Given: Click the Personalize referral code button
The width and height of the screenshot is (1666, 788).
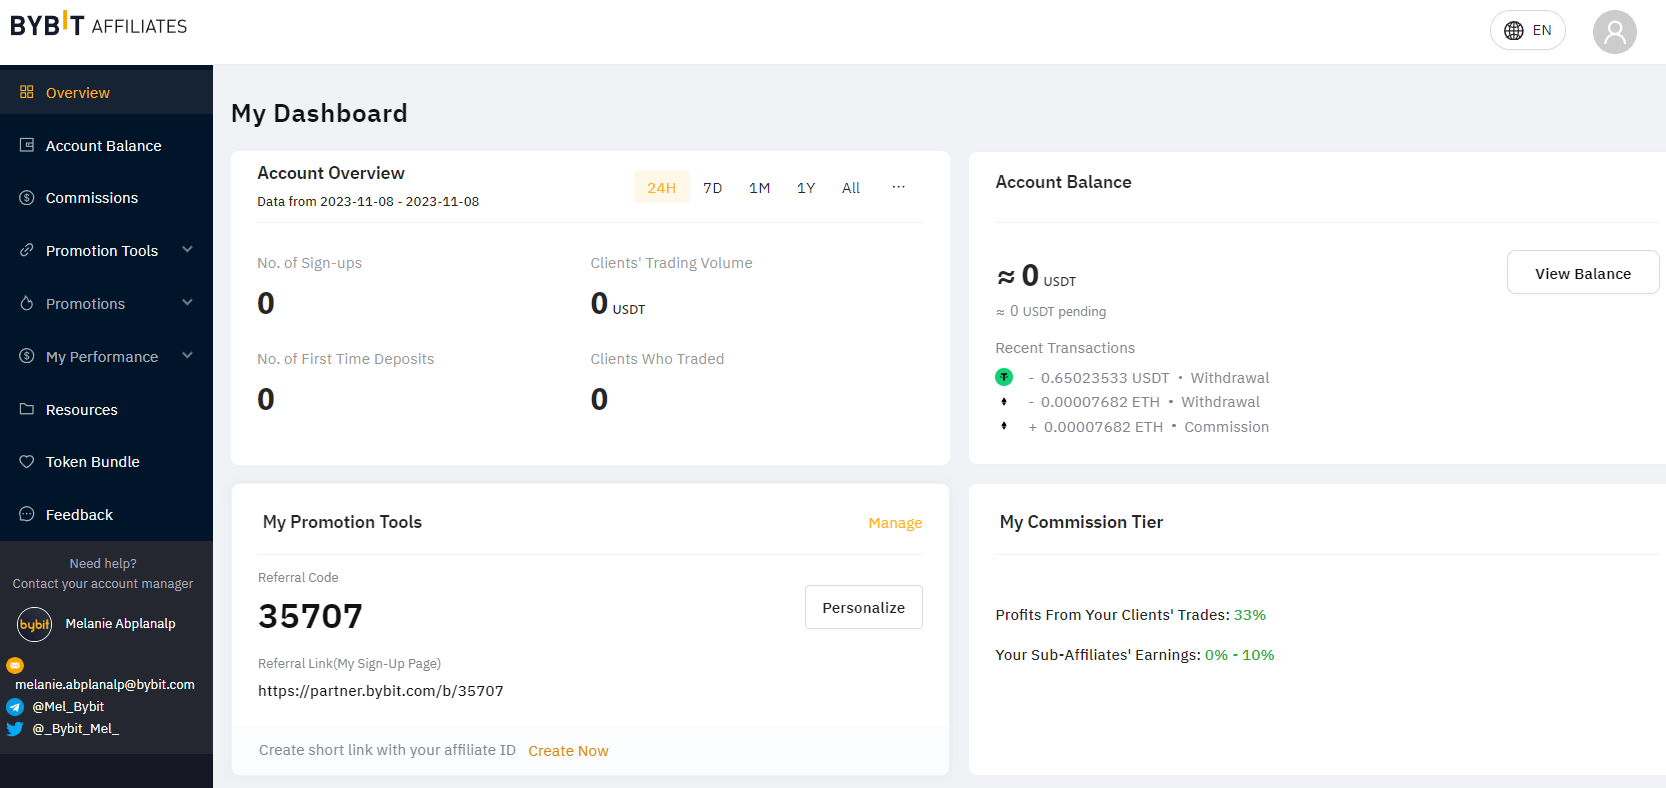Looking at the screenshot, I should pos(864,607).
